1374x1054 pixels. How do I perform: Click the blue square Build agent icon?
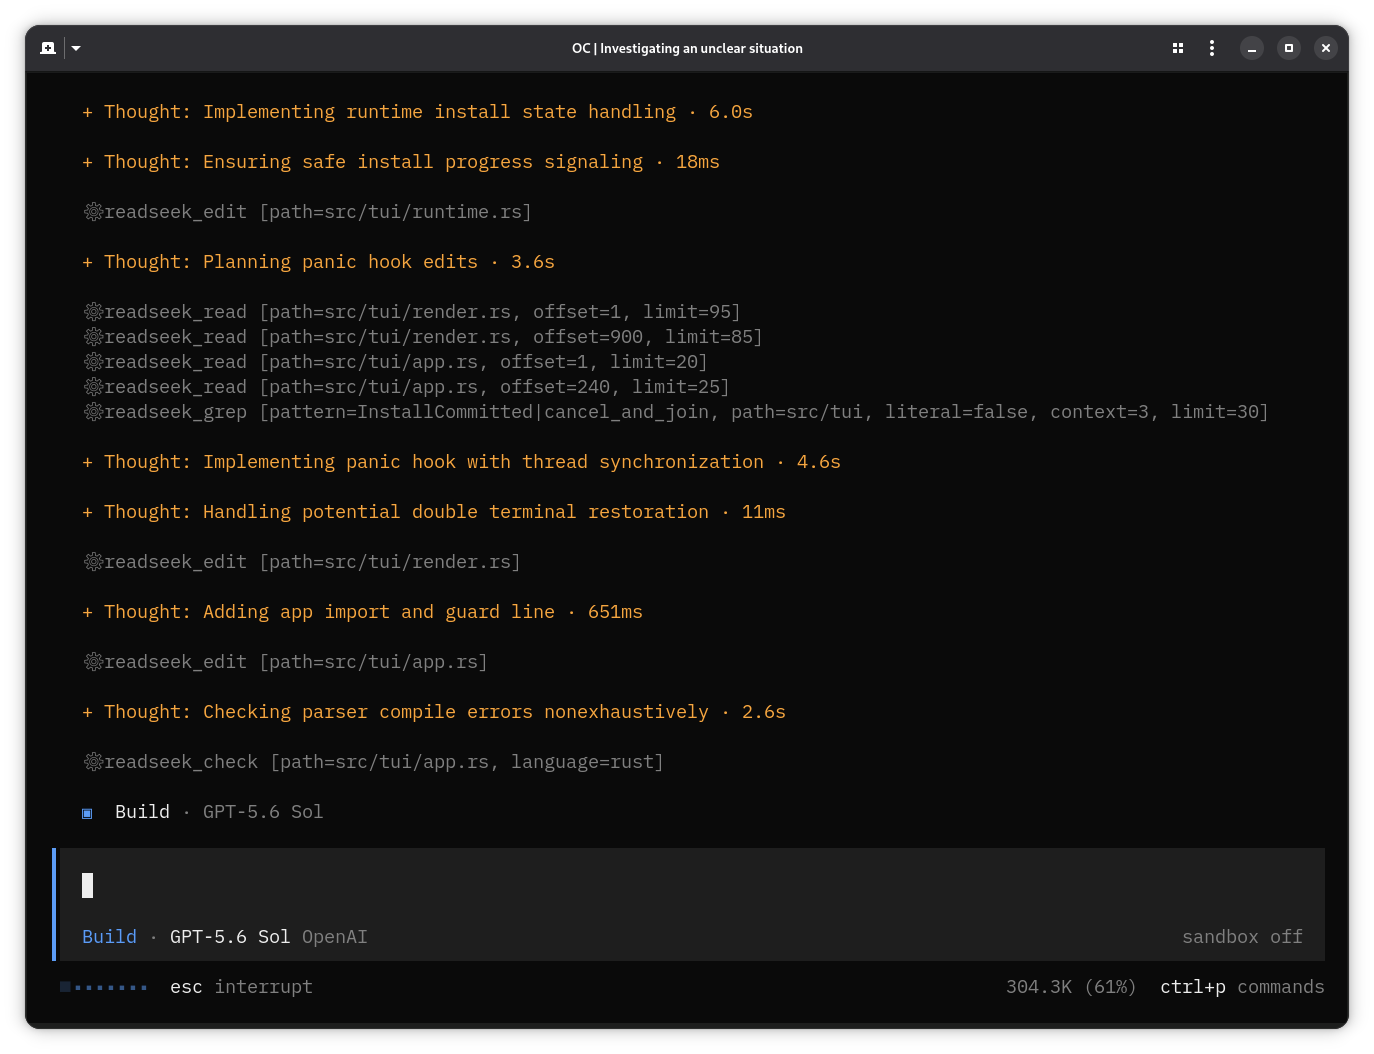[x=87, y=813]
